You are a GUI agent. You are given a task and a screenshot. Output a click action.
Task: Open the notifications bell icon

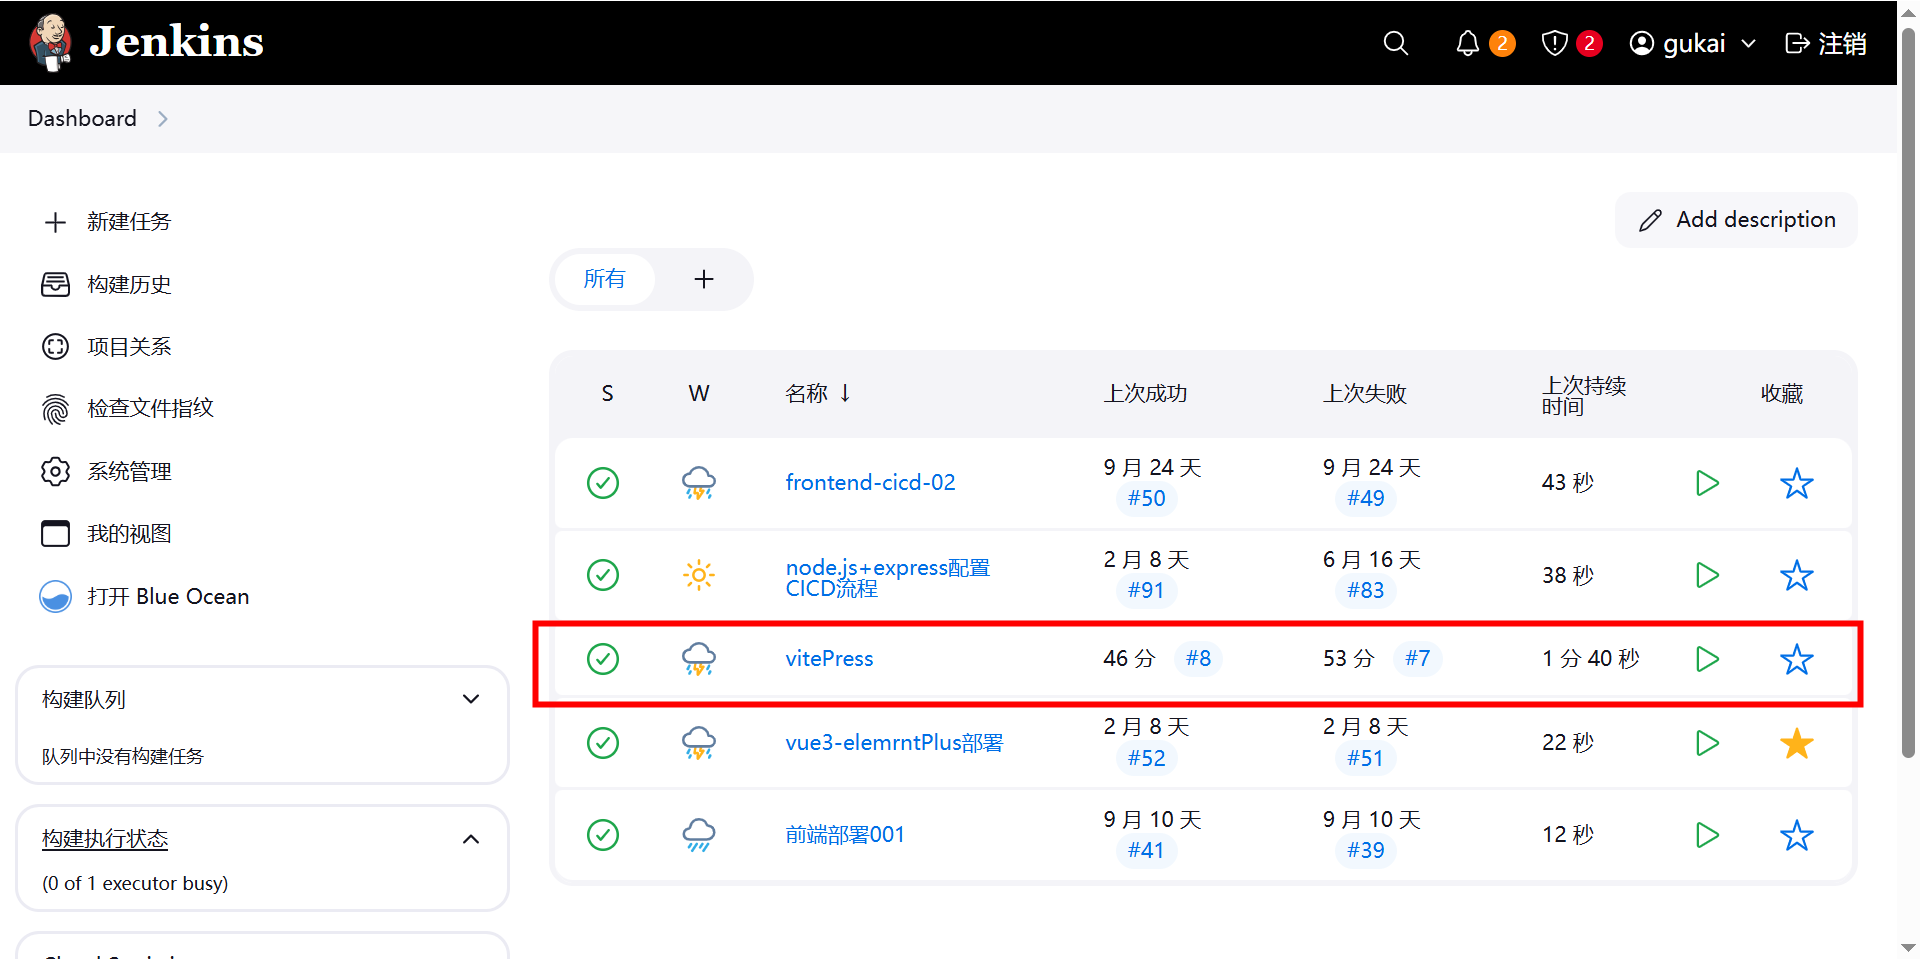[1467, 43]
